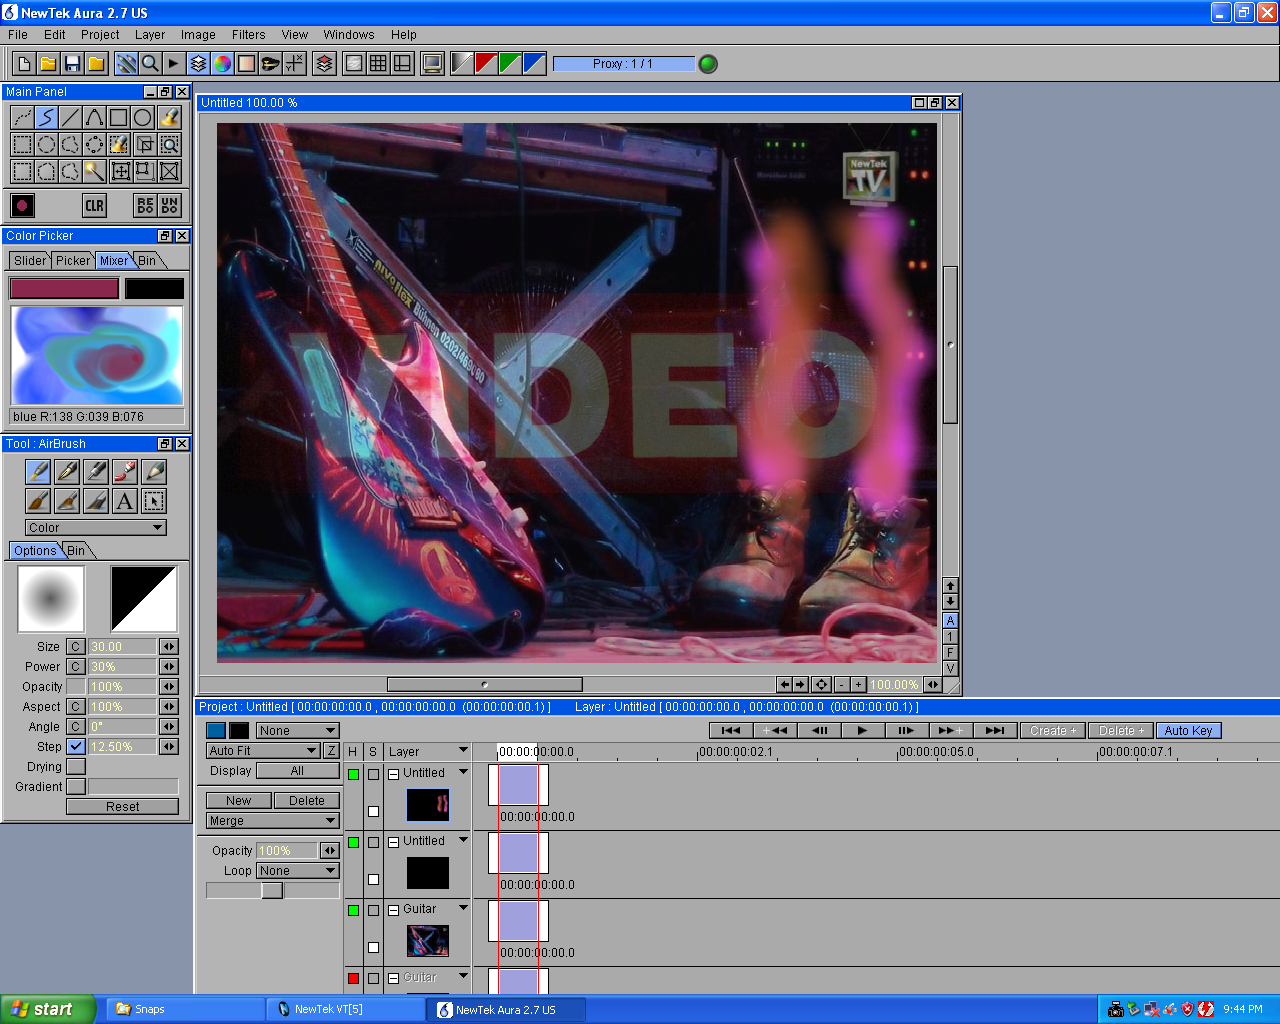The image size is (1280, 1024).
Task: Open the Windows start button
Action: (48, 1009)
